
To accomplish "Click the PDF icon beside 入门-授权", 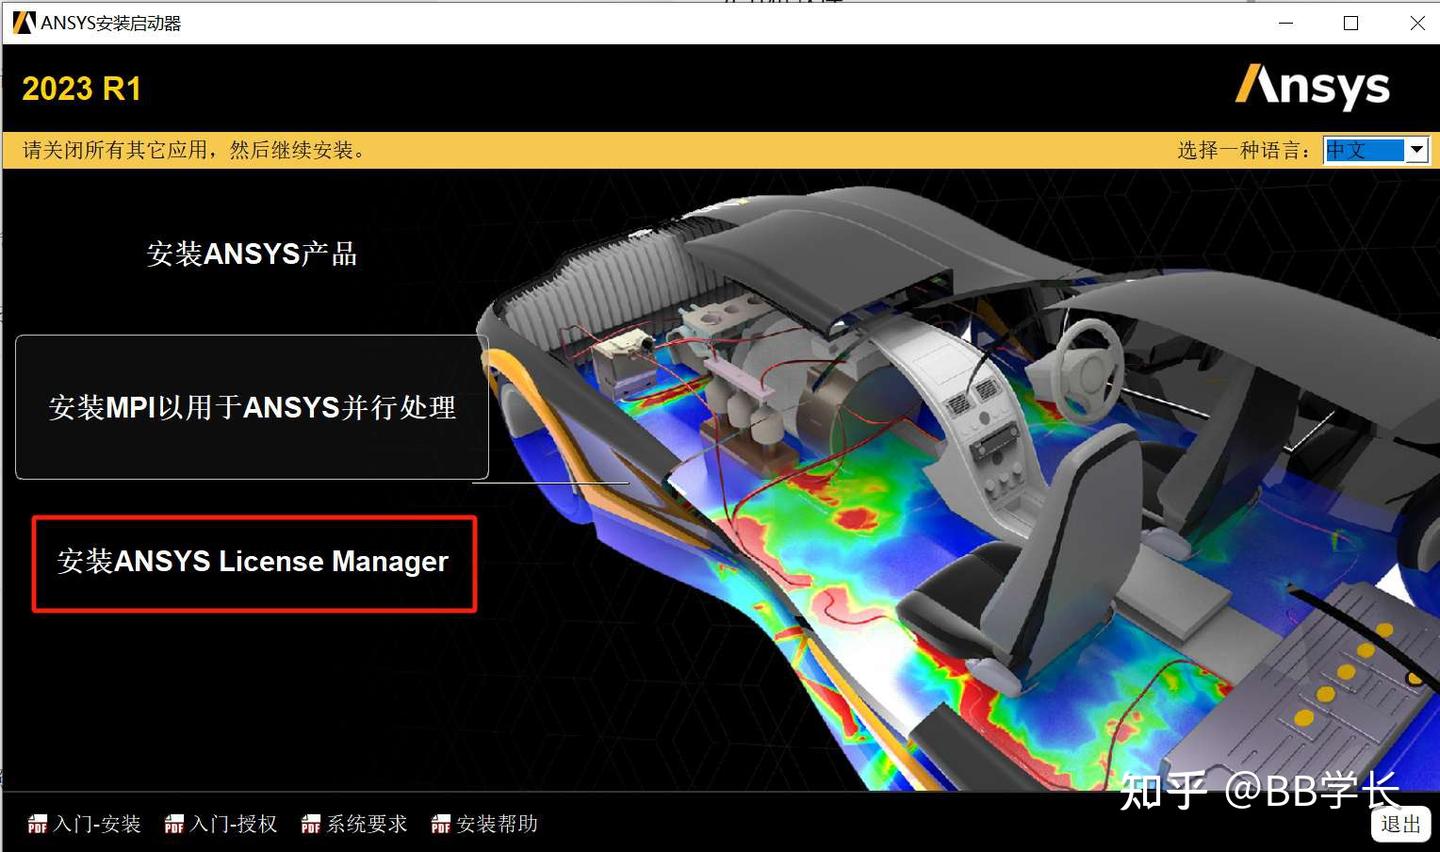I will (174, 824).
